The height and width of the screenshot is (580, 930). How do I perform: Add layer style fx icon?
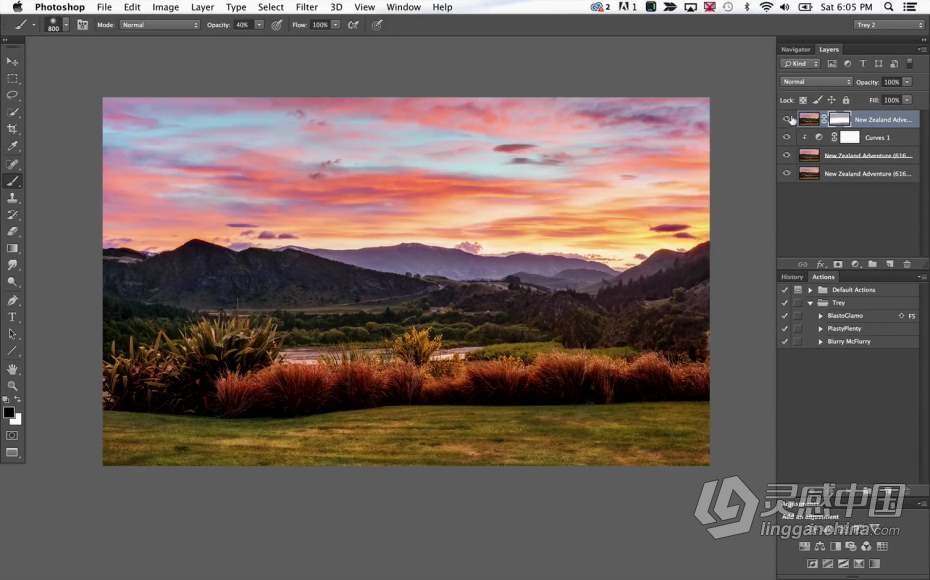(820, 264)
